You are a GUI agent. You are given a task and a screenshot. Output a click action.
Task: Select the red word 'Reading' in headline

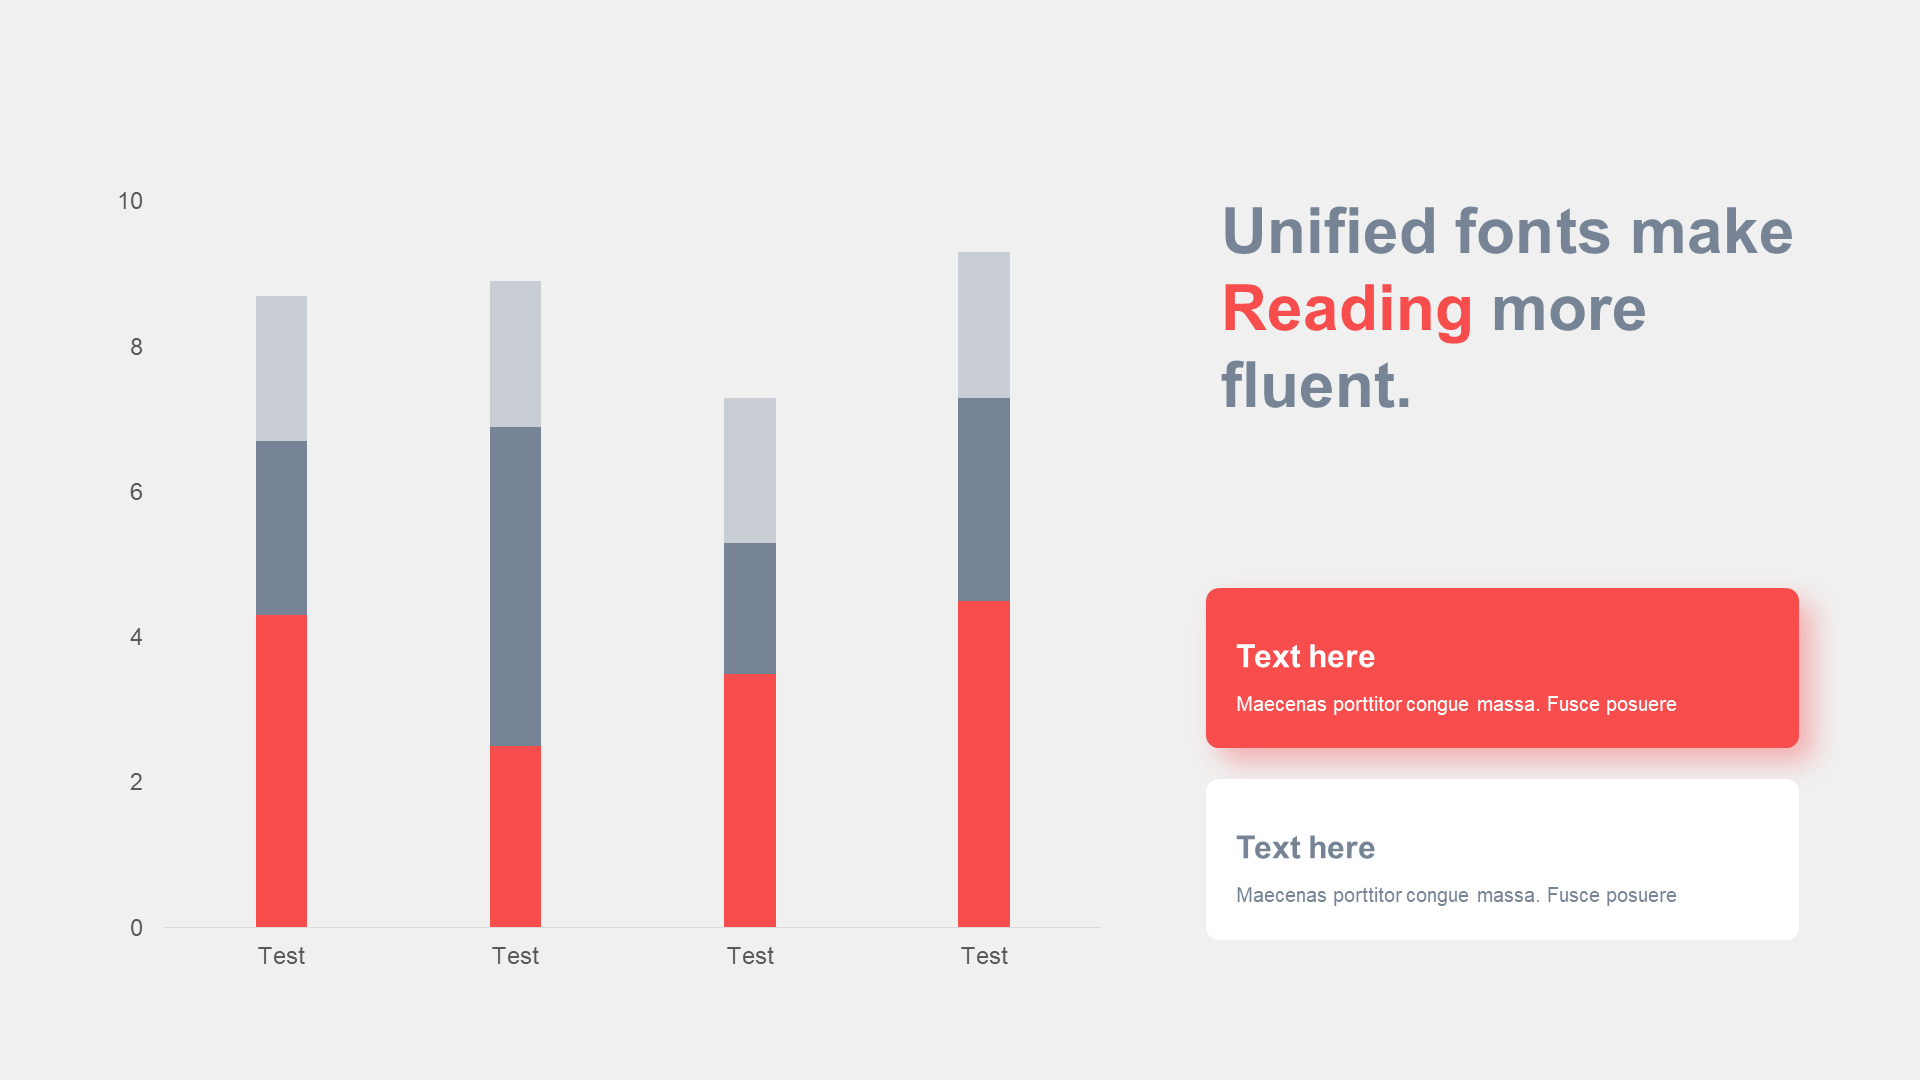[x=1346, y=309]
